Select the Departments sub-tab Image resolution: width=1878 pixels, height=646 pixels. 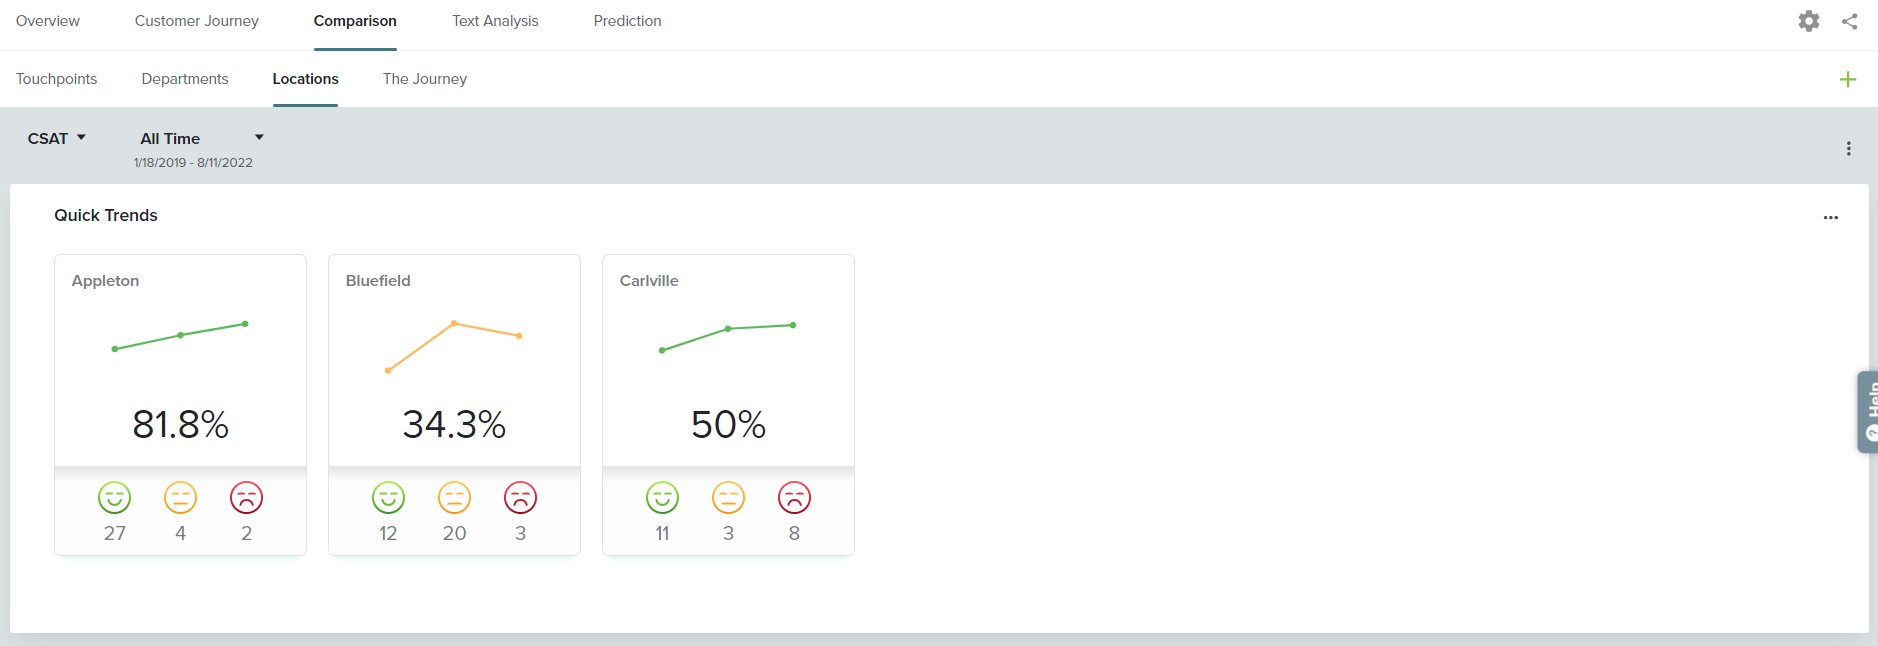point(185,79)
